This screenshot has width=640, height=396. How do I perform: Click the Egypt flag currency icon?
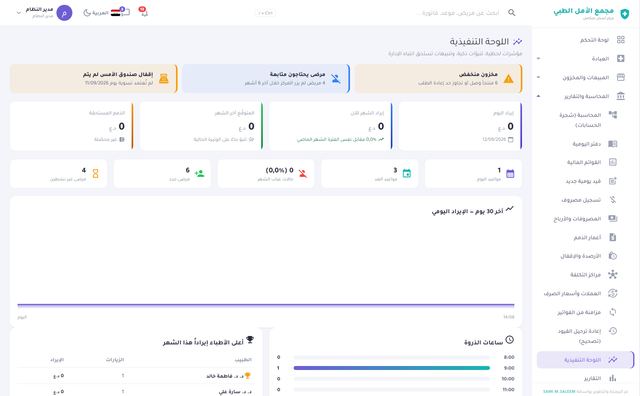tap(116, 13)
